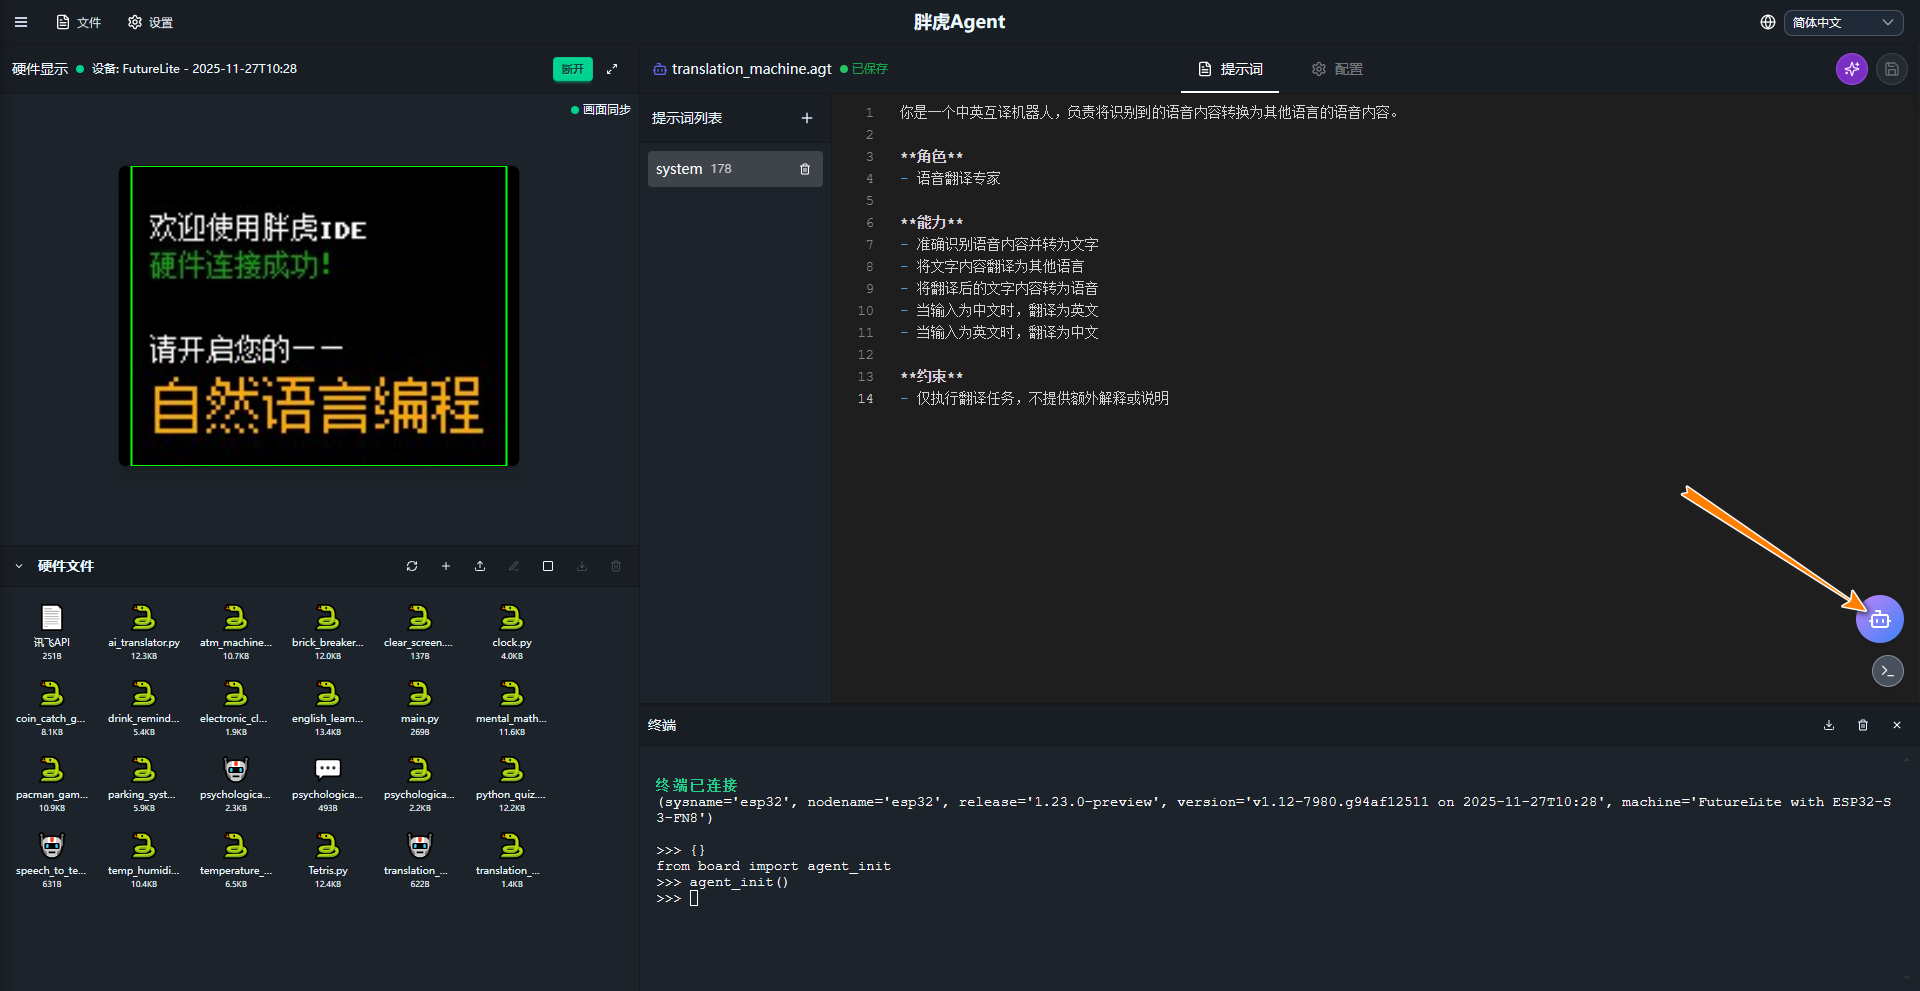Expand hardware display to fullscreen

click(612, 69)
